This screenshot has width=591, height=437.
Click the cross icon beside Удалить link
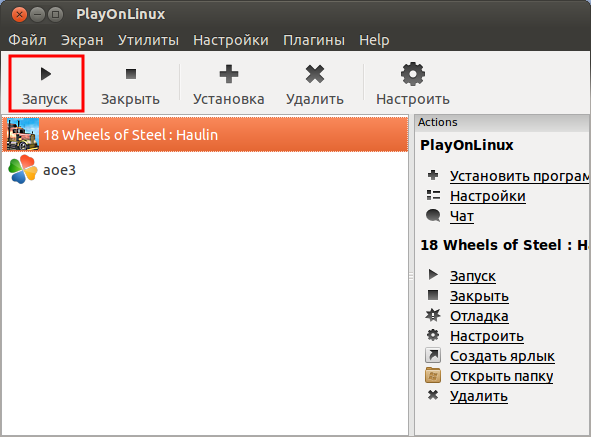point(433,395)
